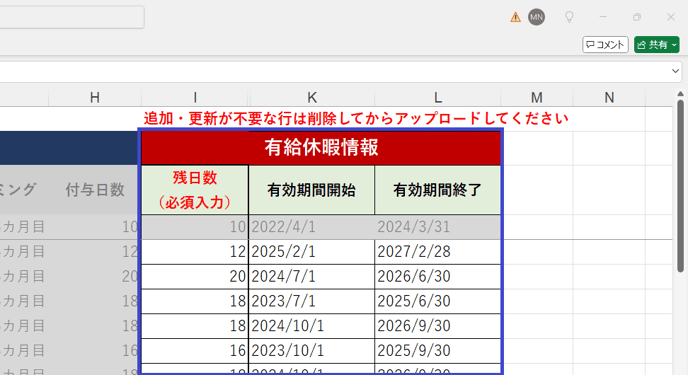Select cell with date 2026/9/30

[x=437, y=326]
